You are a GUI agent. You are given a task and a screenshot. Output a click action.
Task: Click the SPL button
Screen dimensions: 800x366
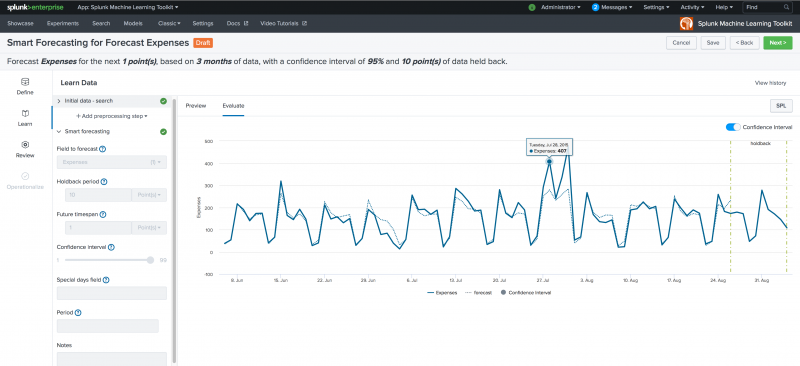781,106
